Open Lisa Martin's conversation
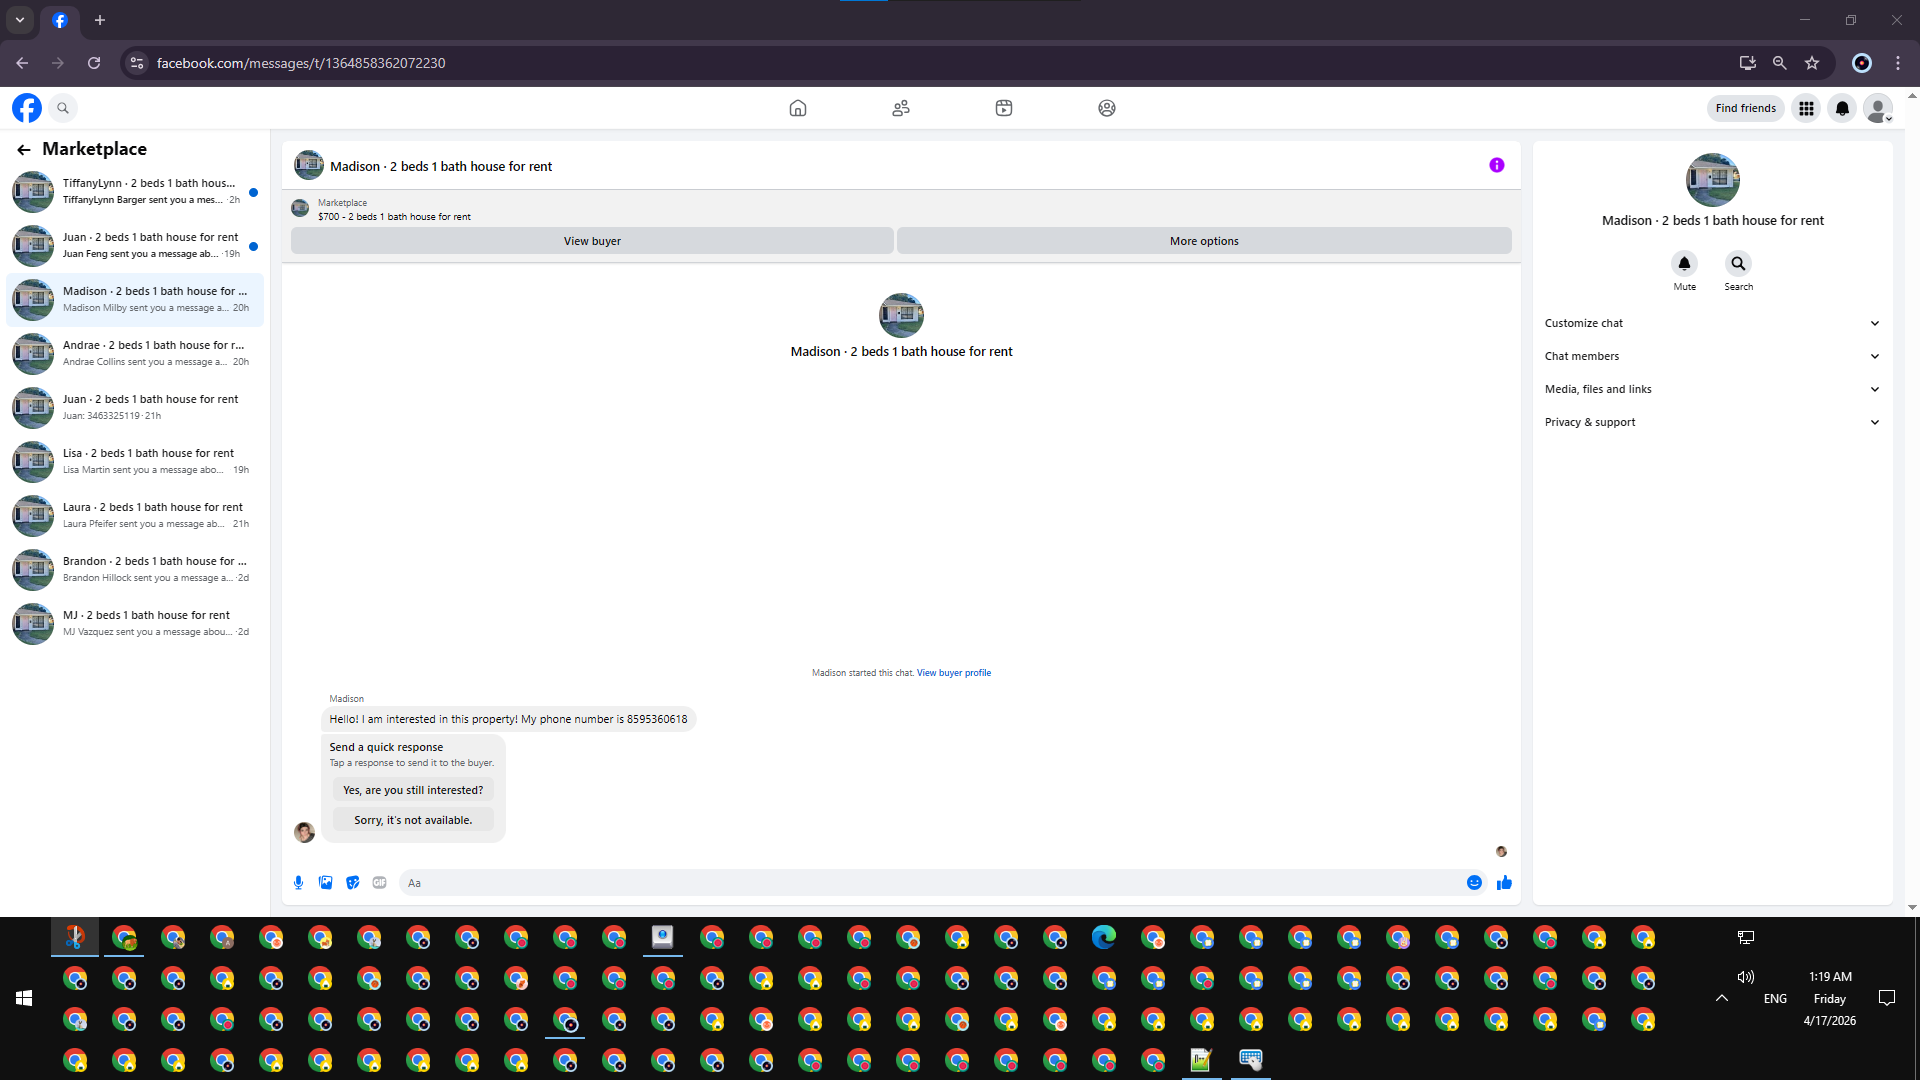Screen dimensions: 1920x1080 tap(135, 462)
